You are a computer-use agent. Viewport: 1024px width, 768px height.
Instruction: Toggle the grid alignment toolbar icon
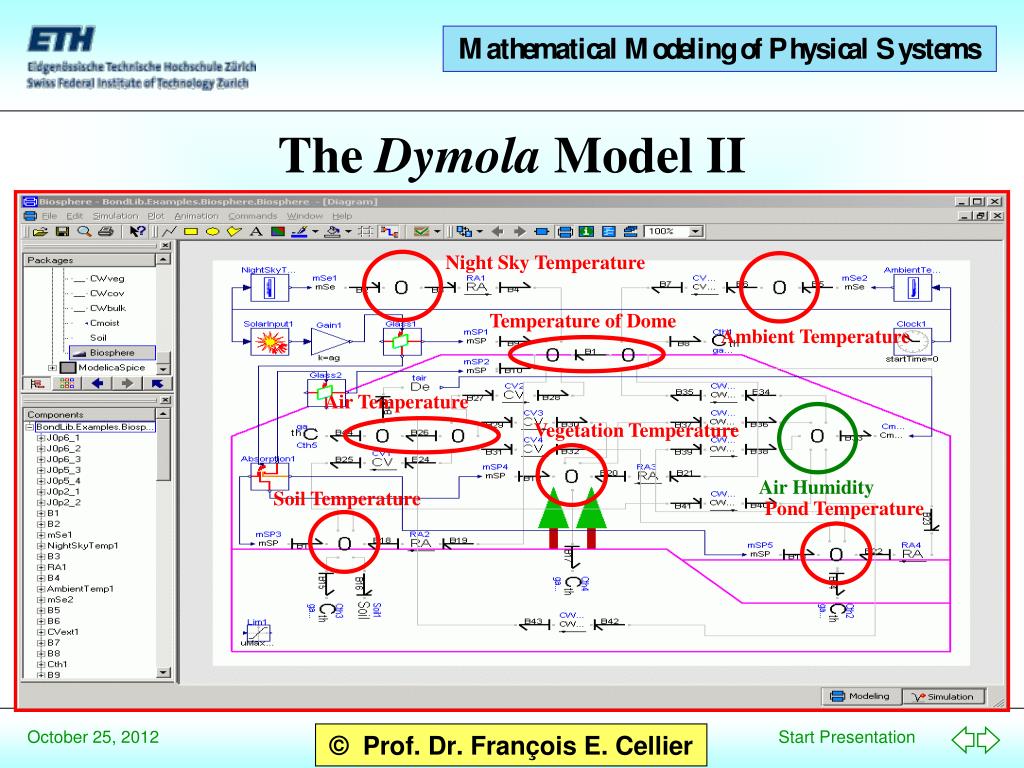(x=366, y=231)
